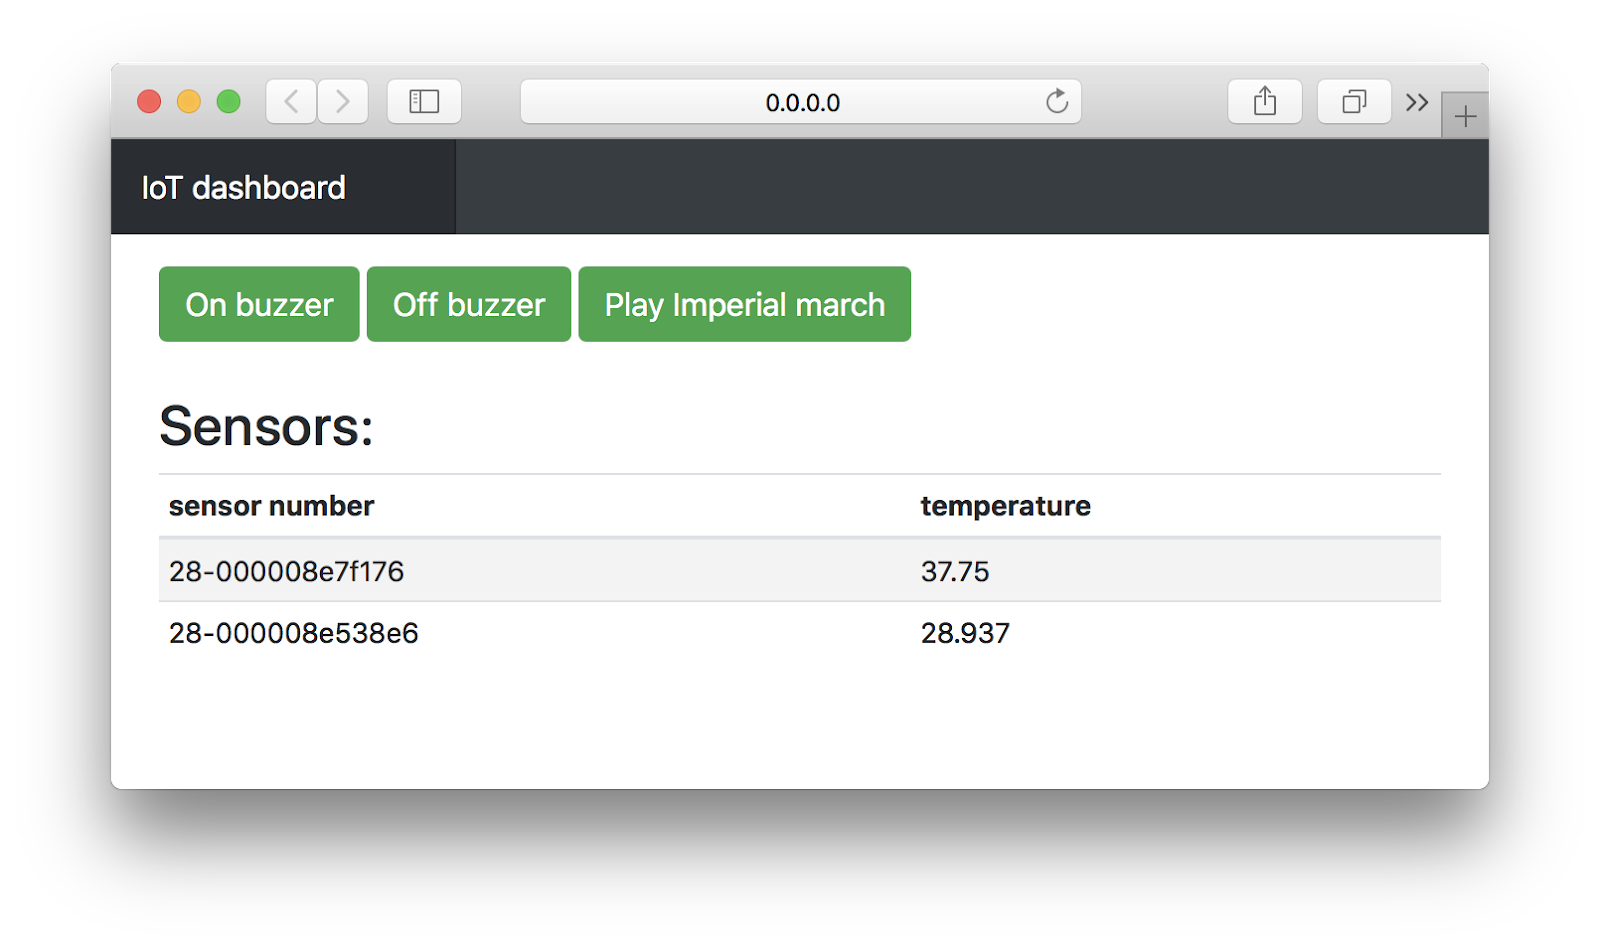Expand the toolbar overflow chevrons

(1416, 102)
